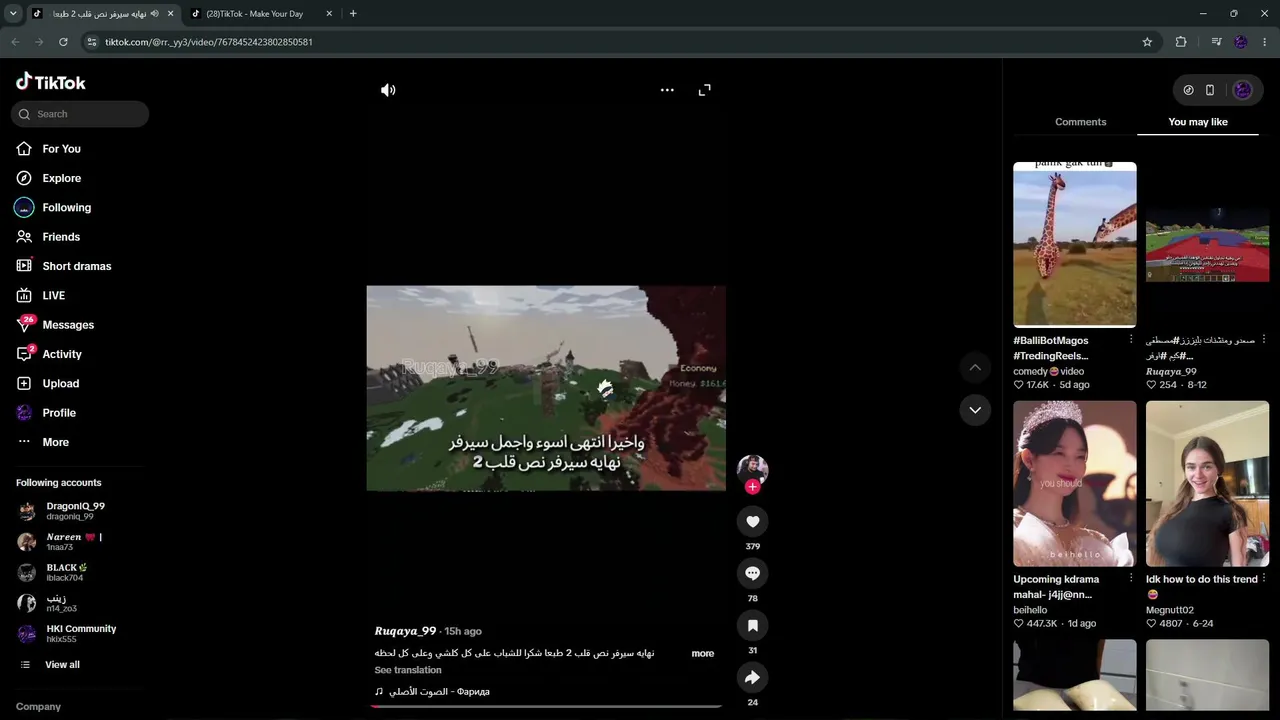
Task: Open the Minecraft video thumbnail by Ruqaya_99
Action: pos(1207,244)
